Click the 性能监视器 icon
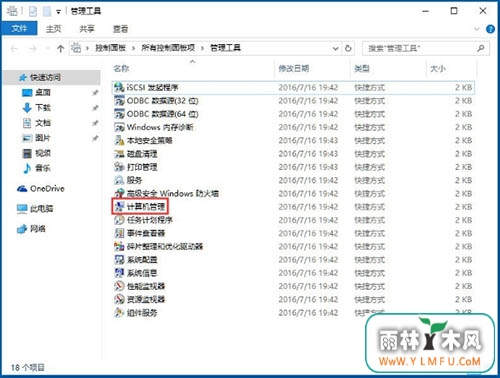The height and width of the screenshot is (378, 500). coord(119,286)
